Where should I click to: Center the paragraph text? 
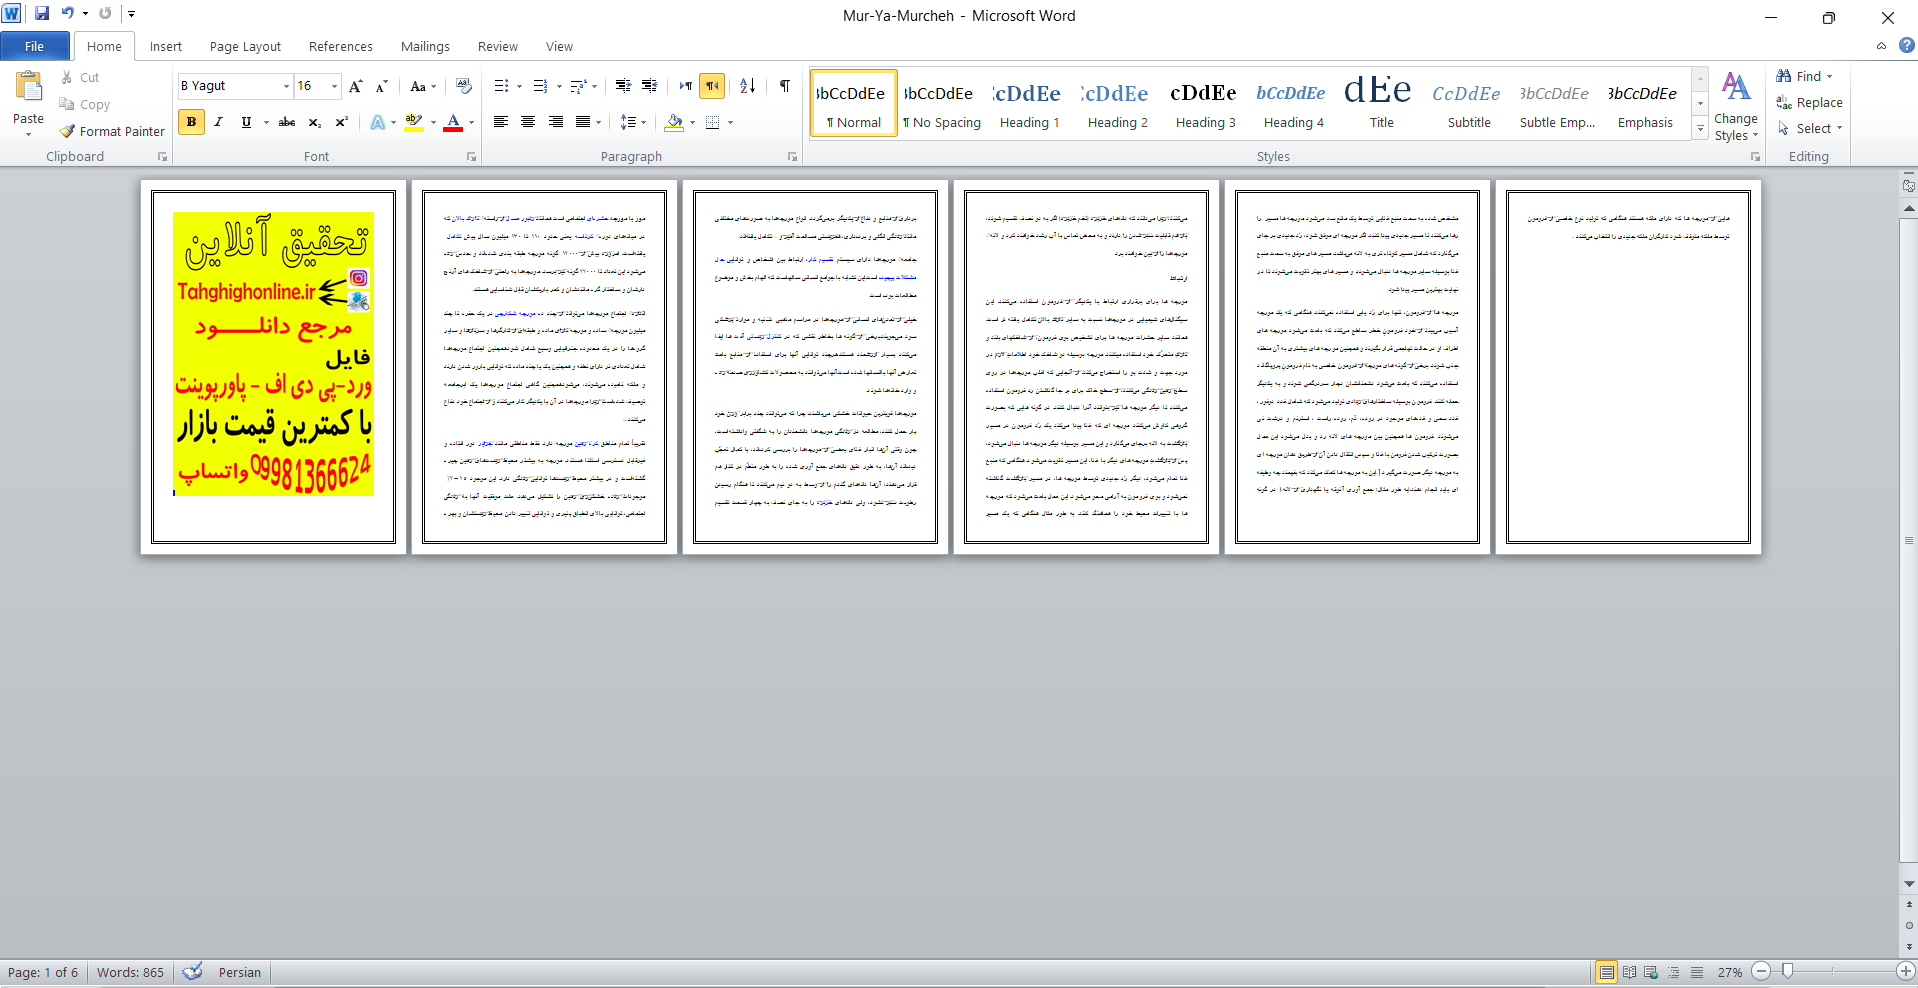pos(528,122)
